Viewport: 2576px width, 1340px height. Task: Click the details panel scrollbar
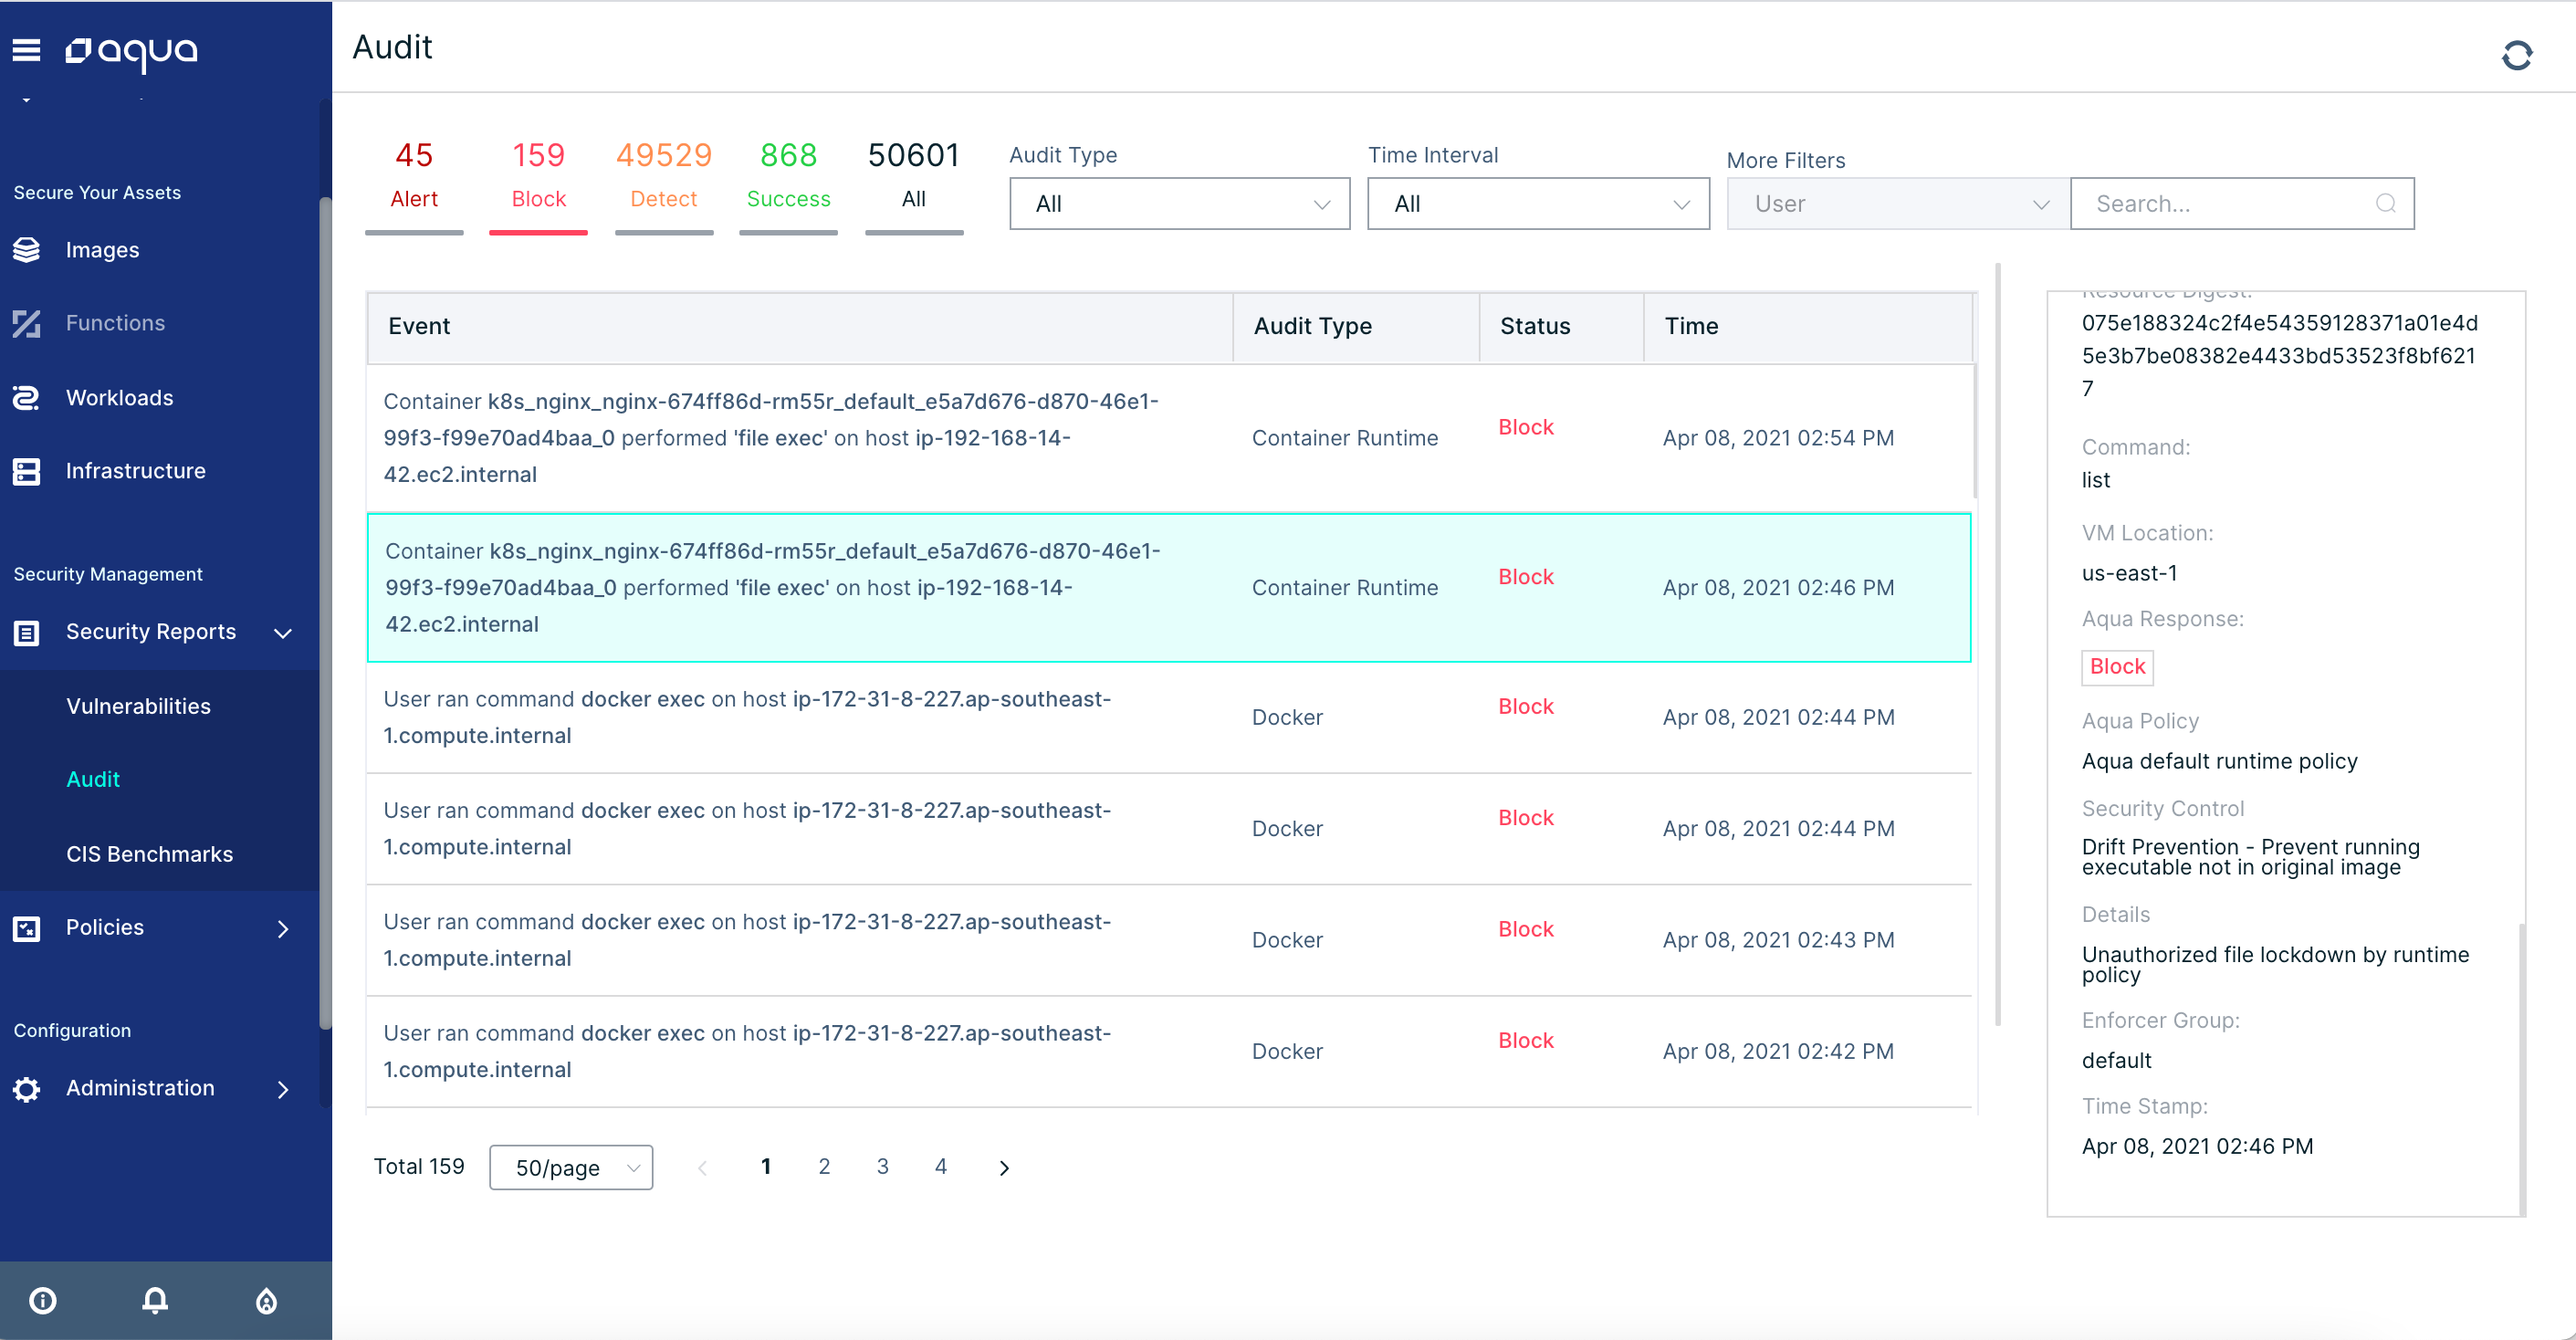[x=2522, y=1068]
